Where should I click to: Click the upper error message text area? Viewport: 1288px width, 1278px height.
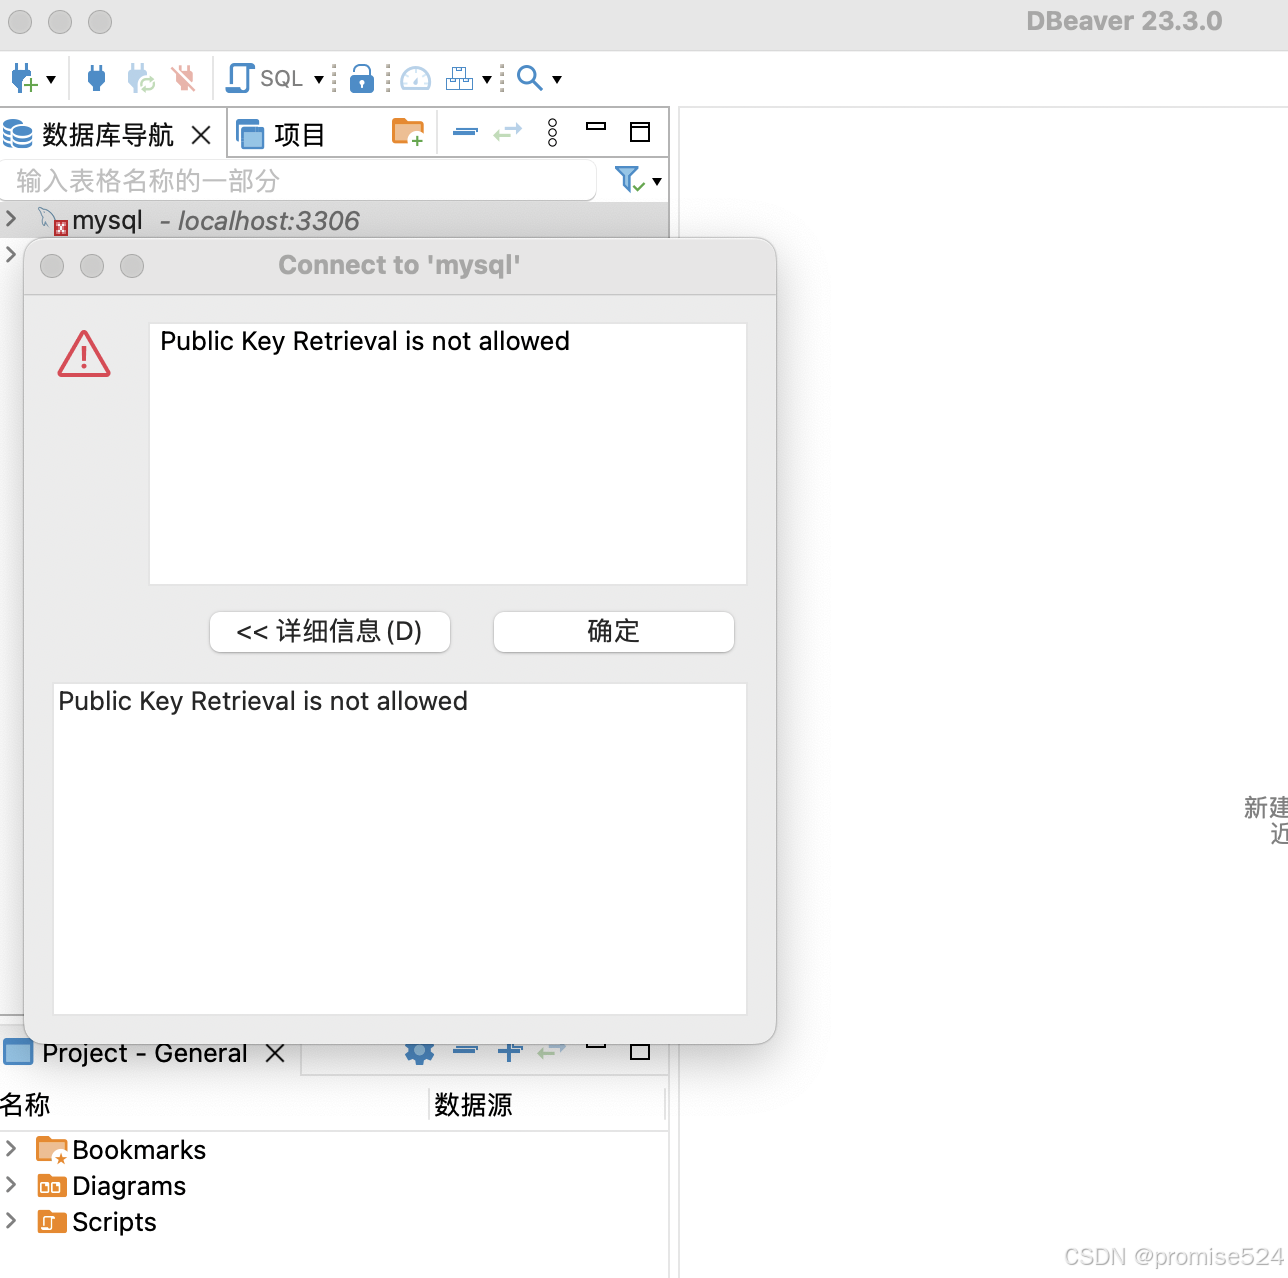coord(448,454)
